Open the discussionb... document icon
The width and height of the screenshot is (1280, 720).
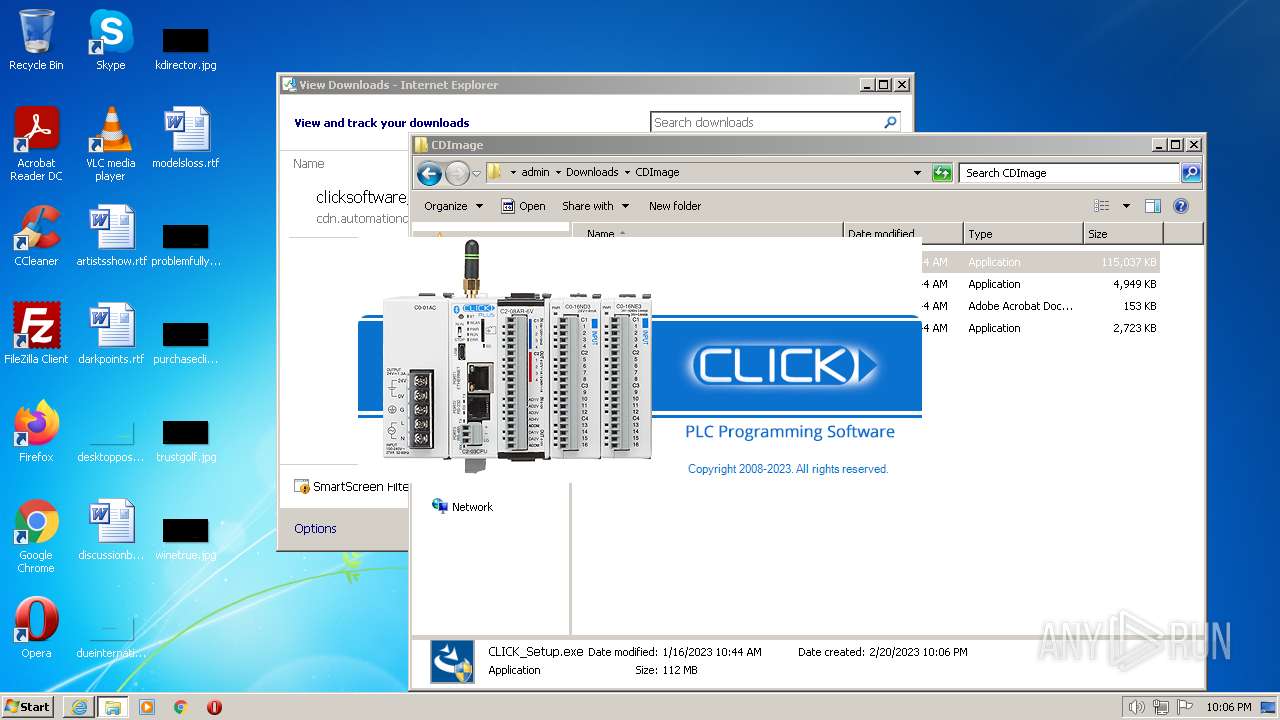pyautogui.click(x=111, y=530)
